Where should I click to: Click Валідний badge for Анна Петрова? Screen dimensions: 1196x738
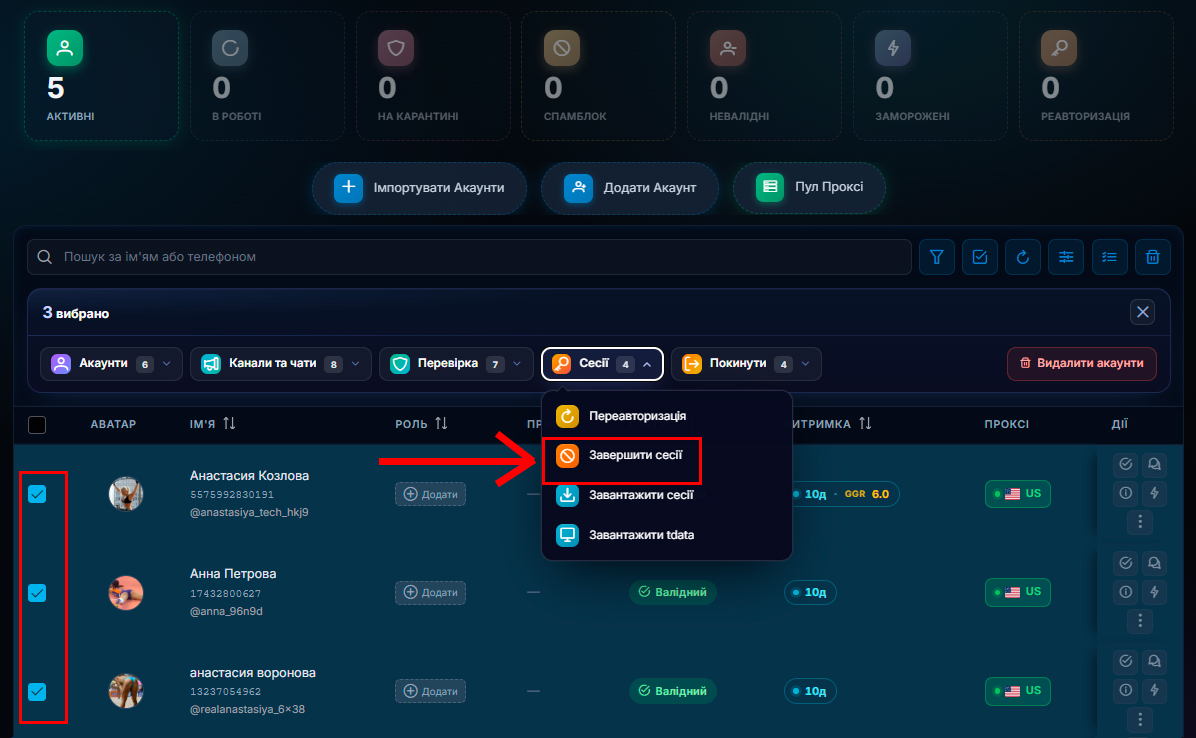click(673, 592)
